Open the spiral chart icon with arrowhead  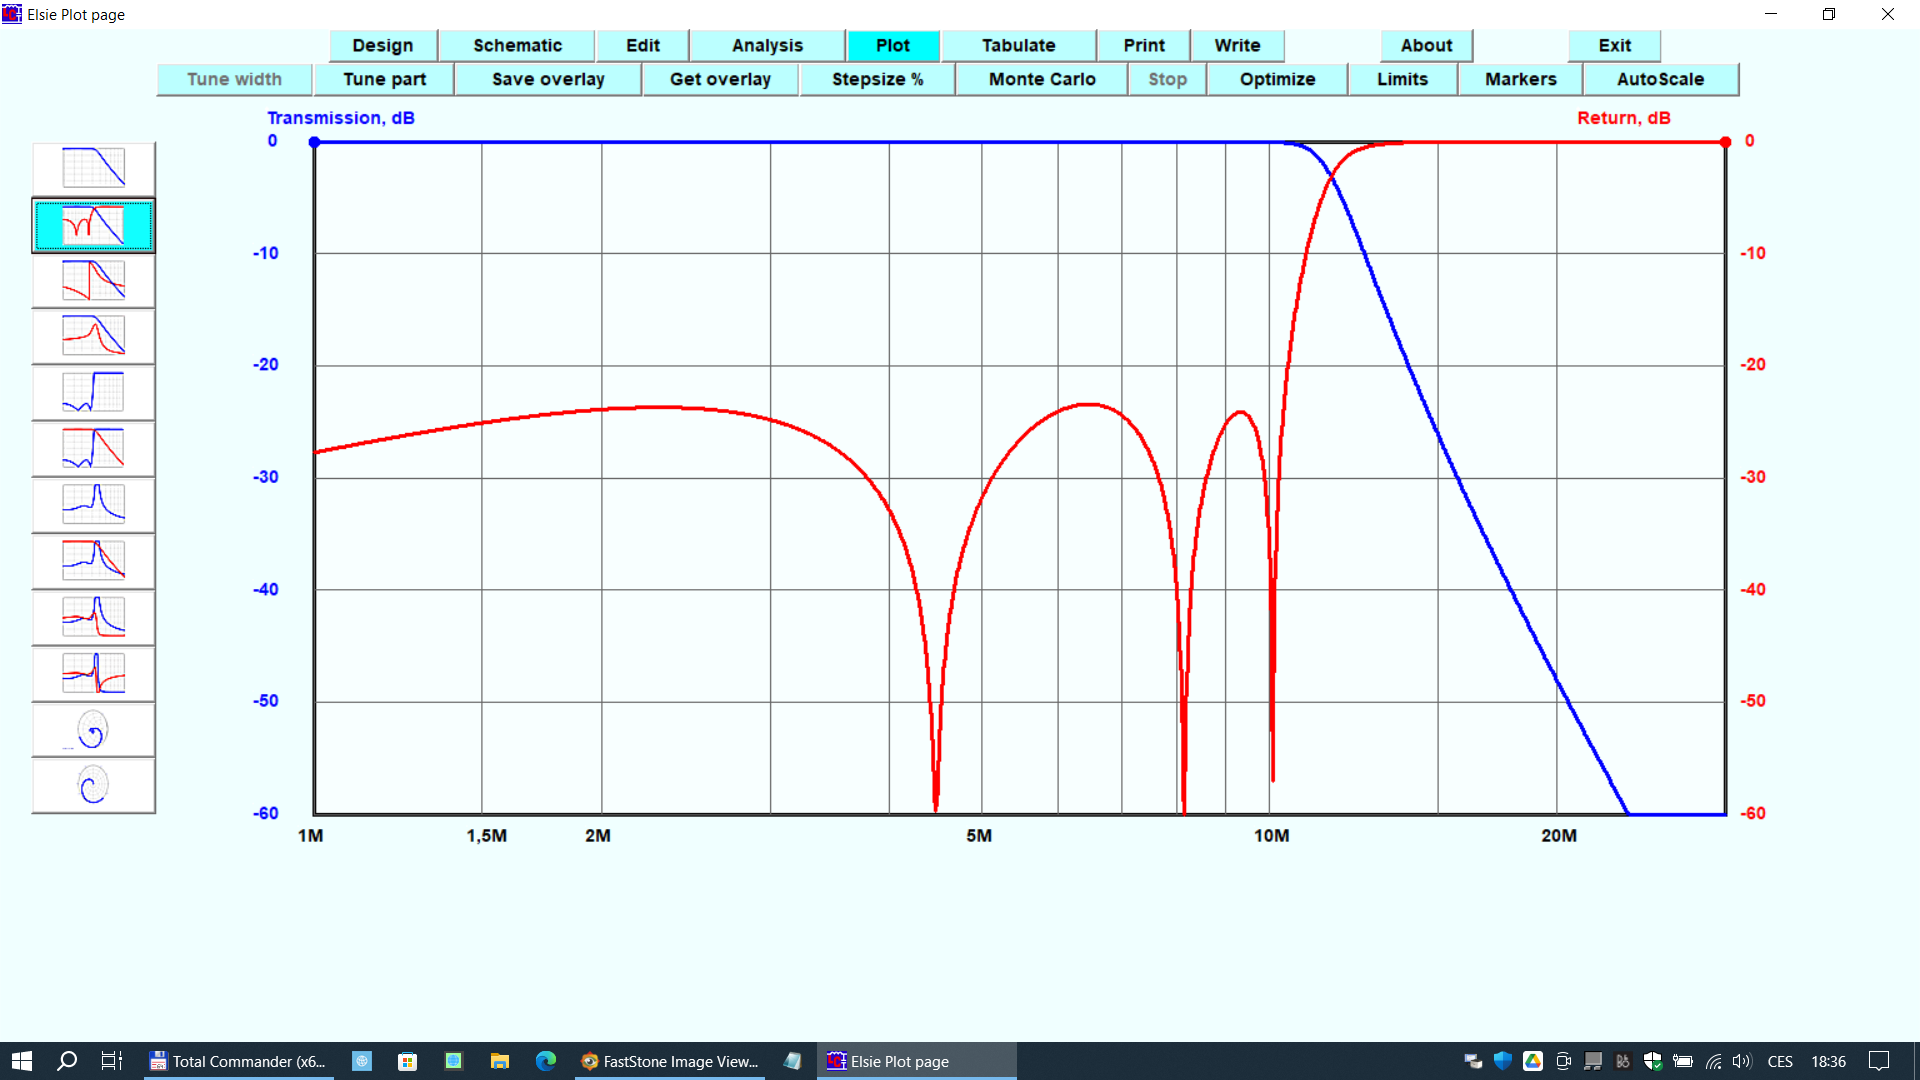93,731
